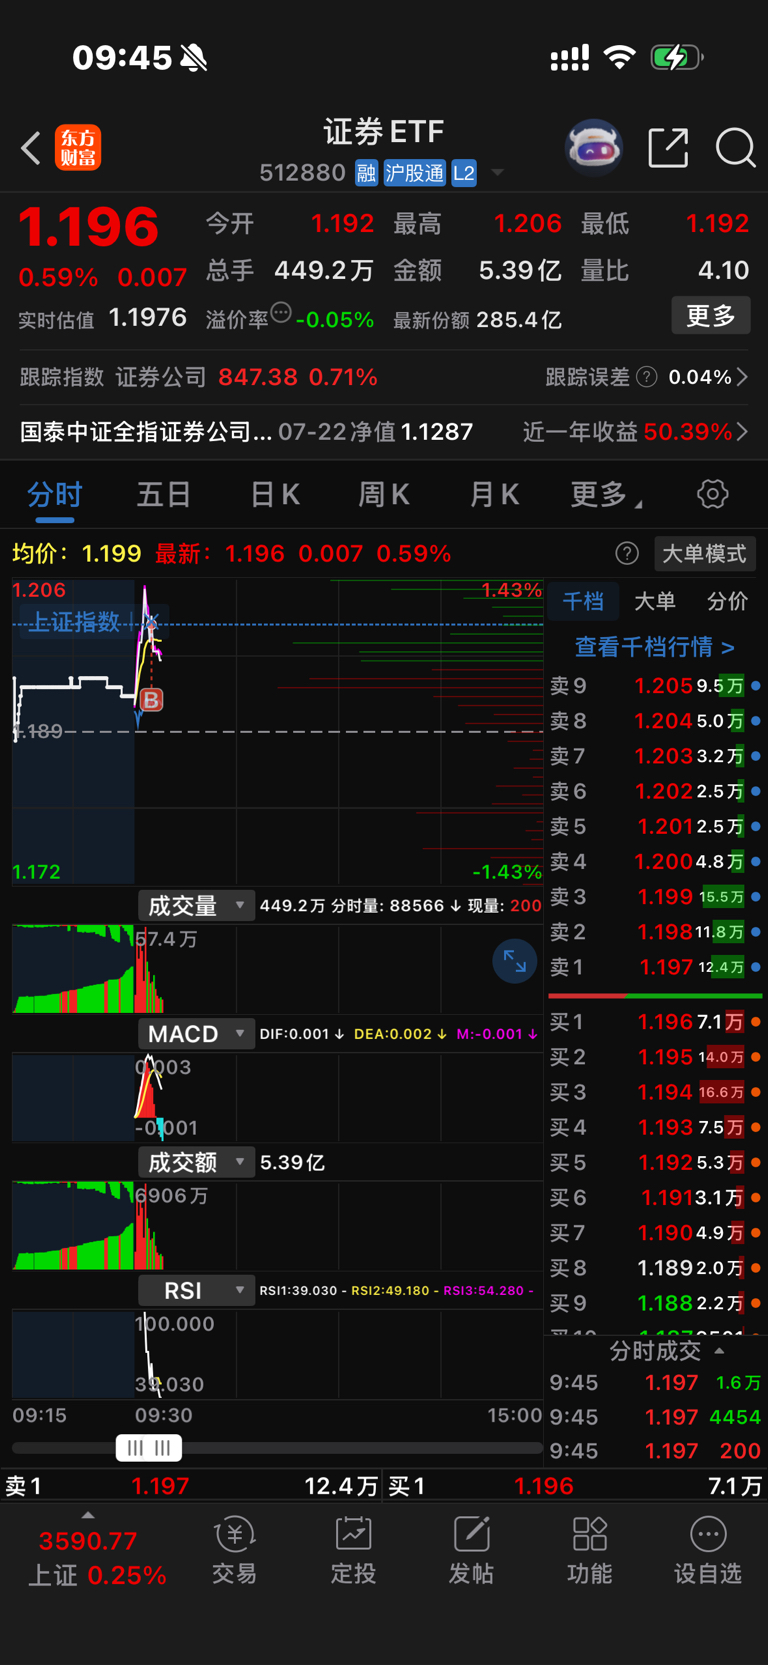Tap the back arrow icon
769x1665 pixels.
click(30, 149)
